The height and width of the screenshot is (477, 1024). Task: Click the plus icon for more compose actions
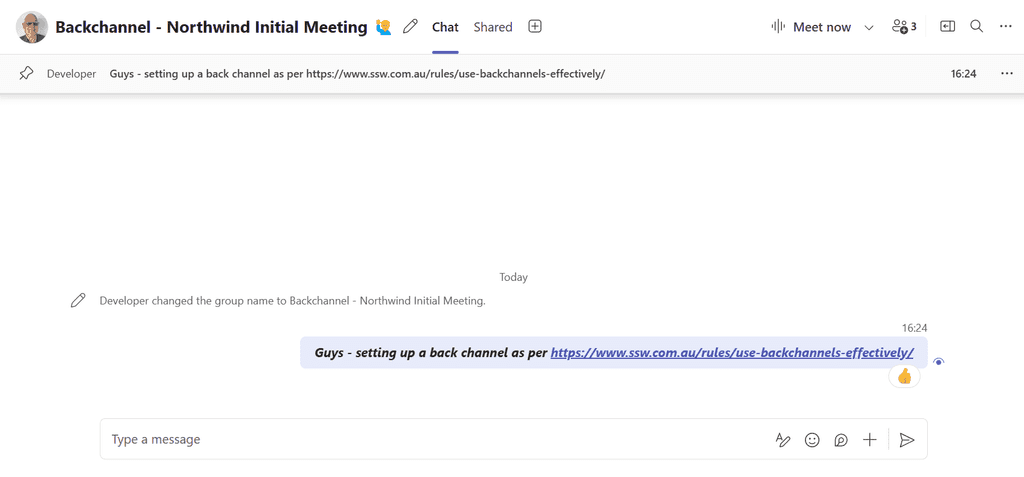870,440
